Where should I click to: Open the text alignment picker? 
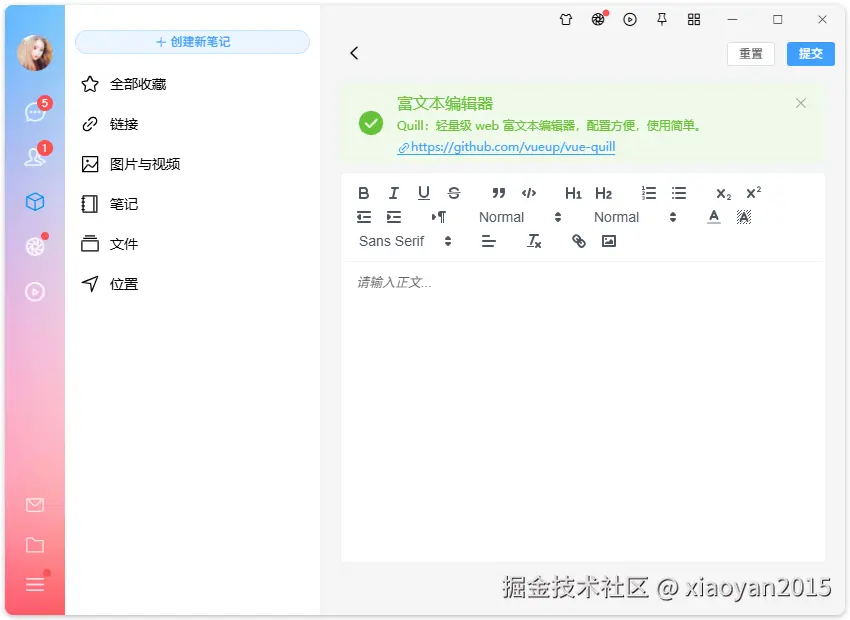pos(488,241)
